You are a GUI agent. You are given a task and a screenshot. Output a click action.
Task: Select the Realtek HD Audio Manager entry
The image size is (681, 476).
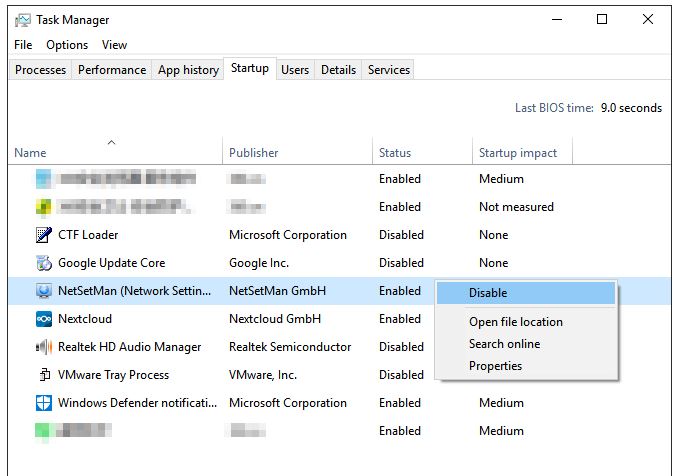tap(129, 347)
